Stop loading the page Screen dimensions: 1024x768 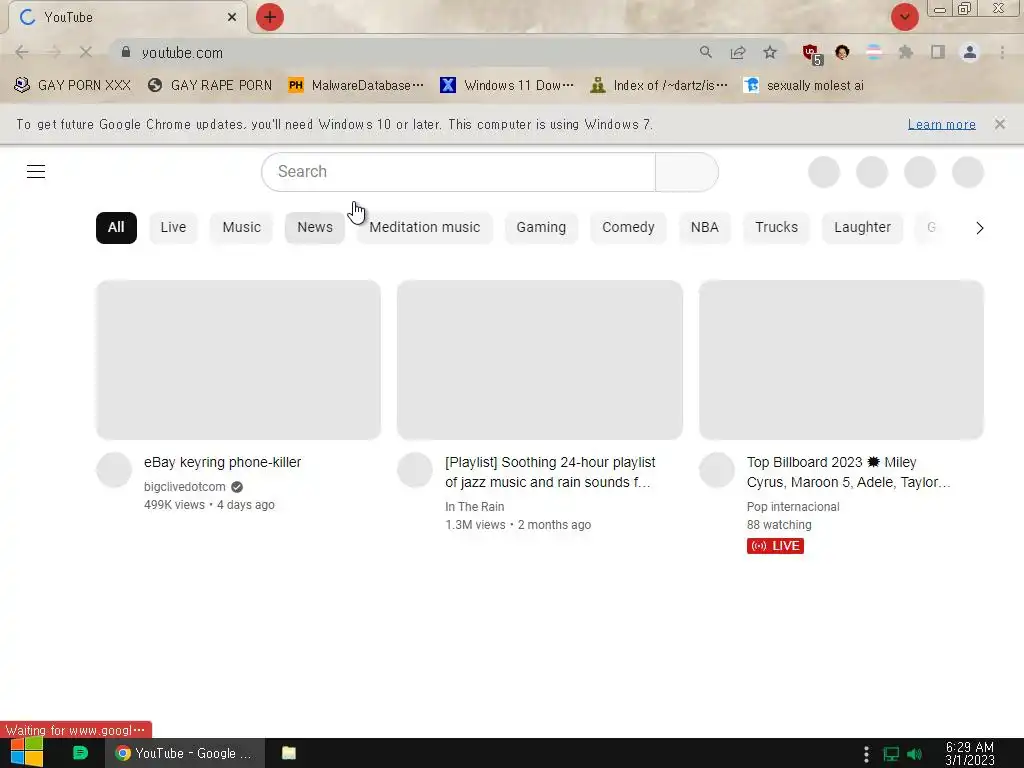point(86,52)
